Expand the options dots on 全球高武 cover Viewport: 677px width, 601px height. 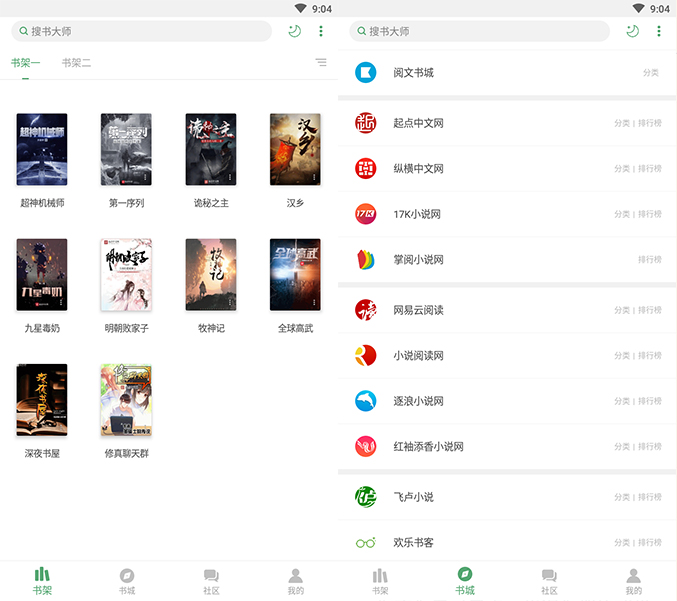click(314, 302)
